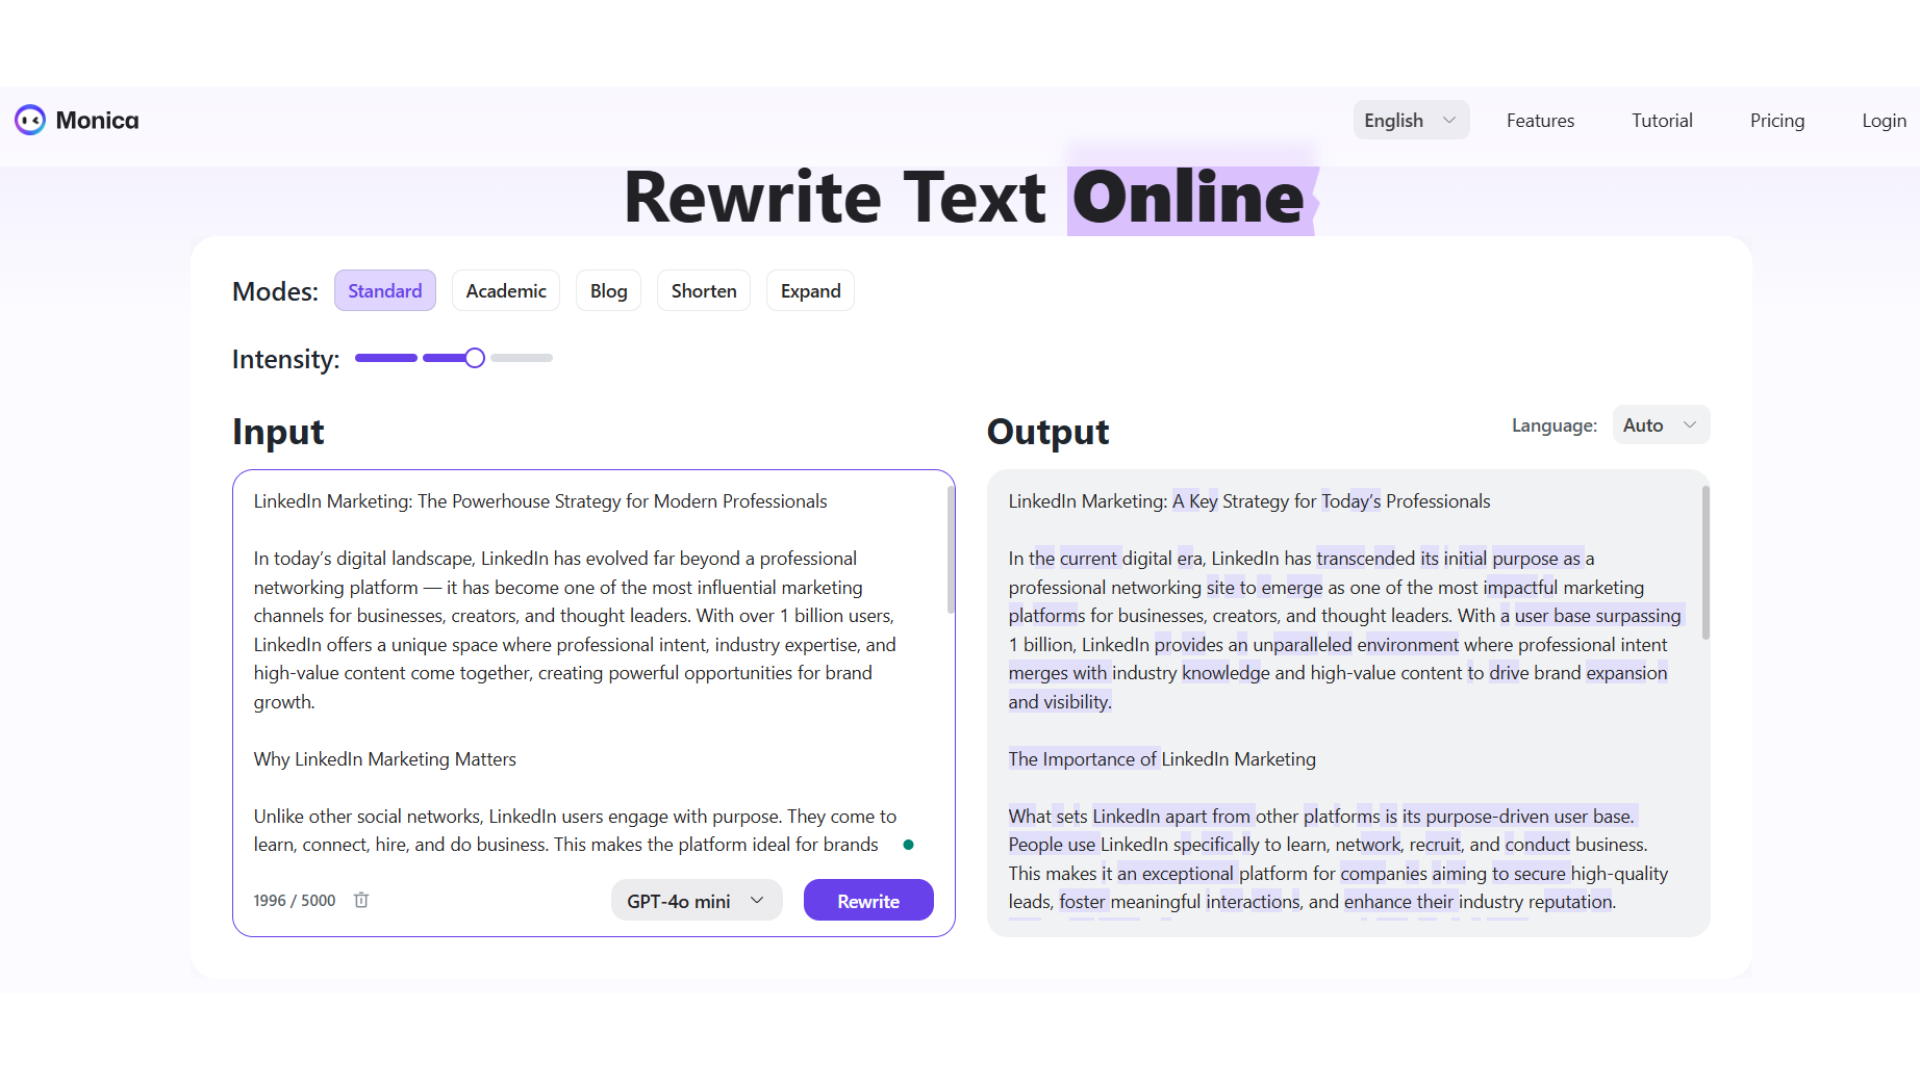Choose the Expand mode
Viewport: 1920px width, 1080px height.
pyautogui.click(x=810, y=291)
